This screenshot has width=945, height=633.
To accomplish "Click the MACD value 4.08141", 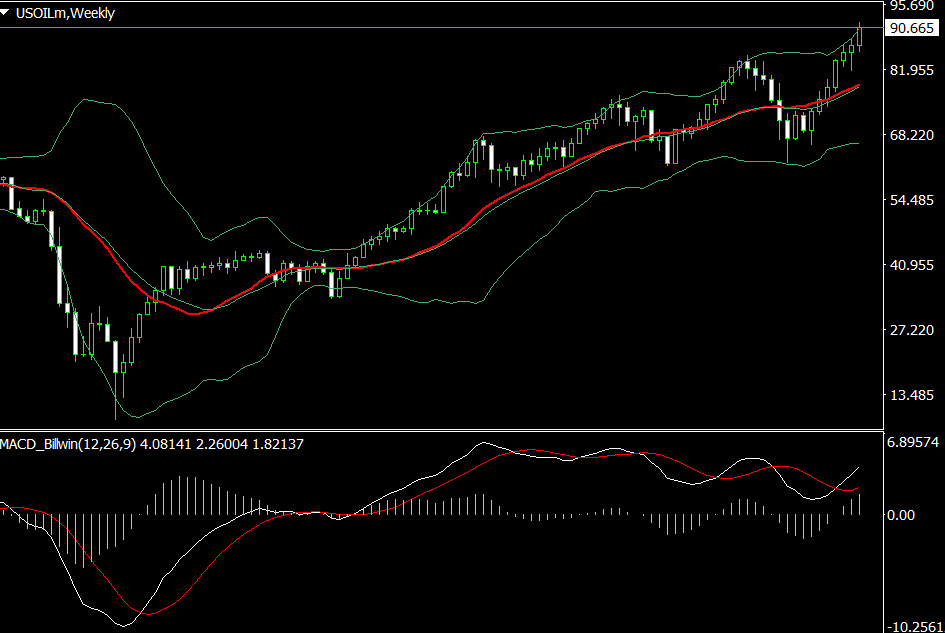I will tap(165, 444).
